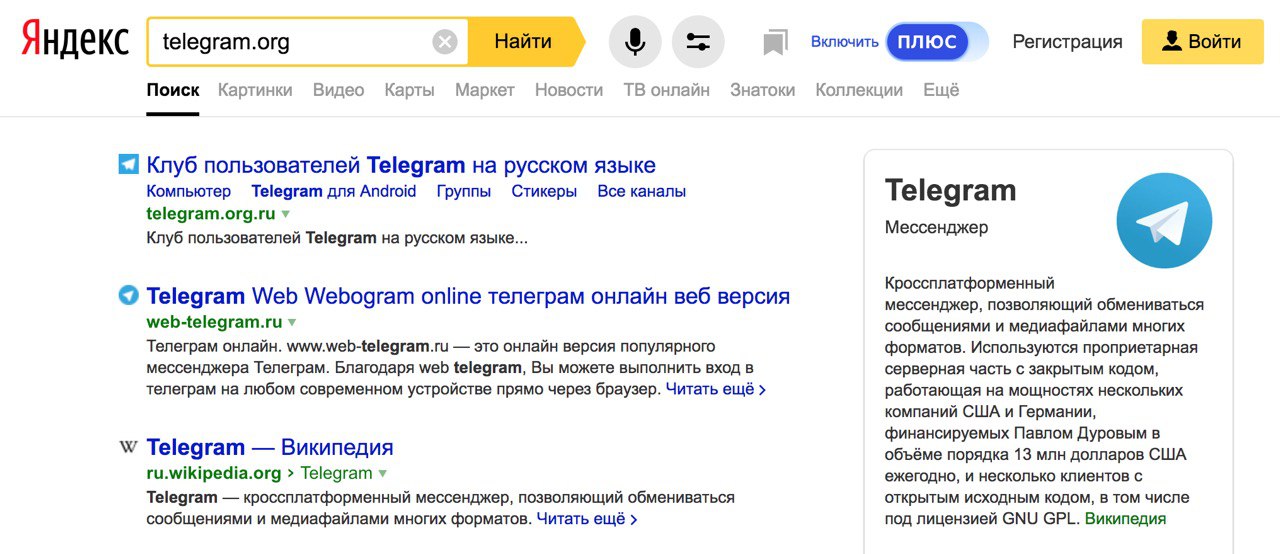Open result Telegram Web Webogram online
Image resolution: width=1280 pixels, height=554 pixels.
coord(468,296)
